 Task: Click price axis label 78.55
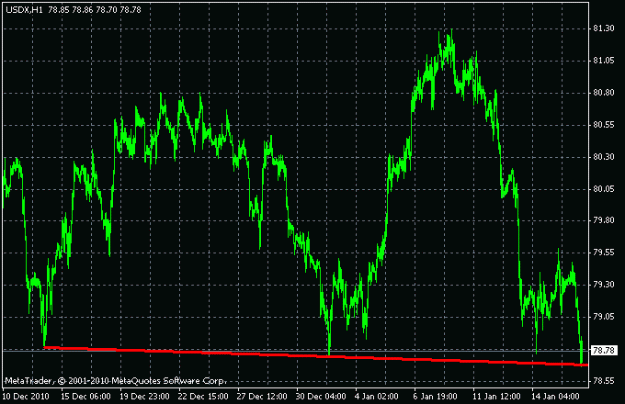pos(603,381)
